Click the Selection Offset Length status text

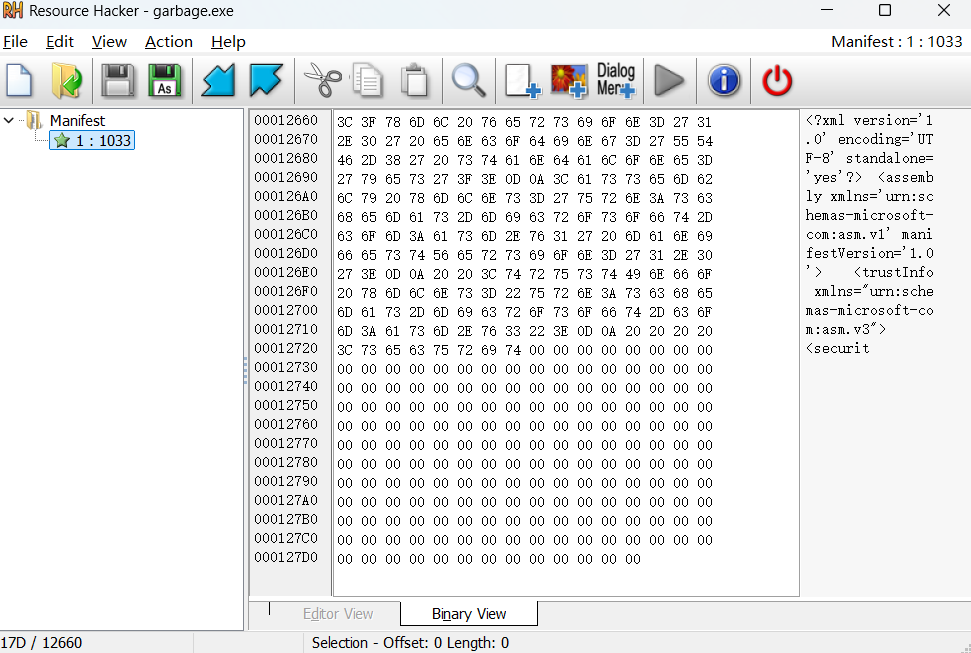pyautogui.click(x=410, y=643)
